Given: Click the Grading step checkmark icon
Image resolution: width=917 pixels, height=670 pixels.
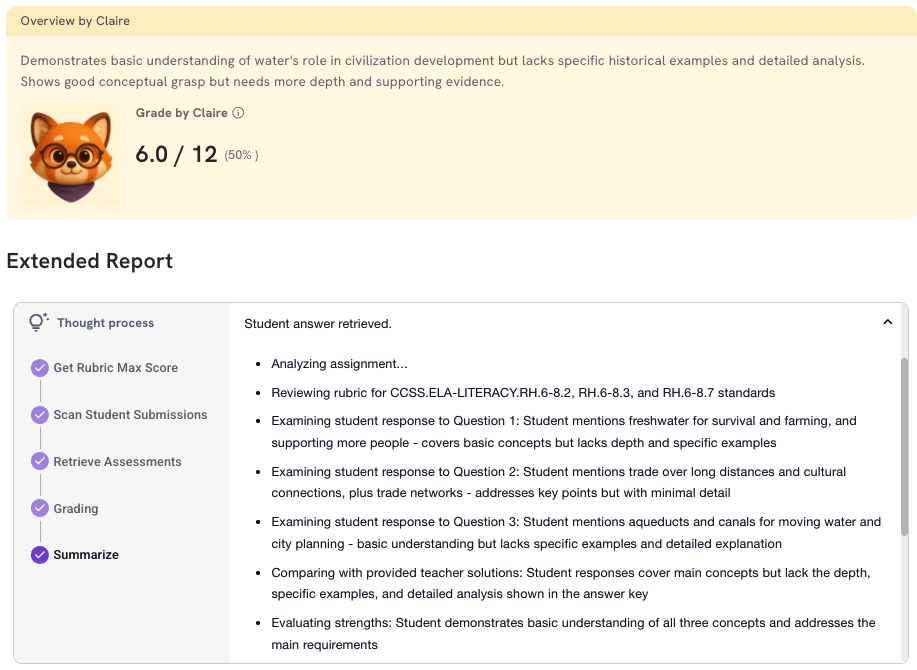Looking at the screenshot, I should (40, 508).
